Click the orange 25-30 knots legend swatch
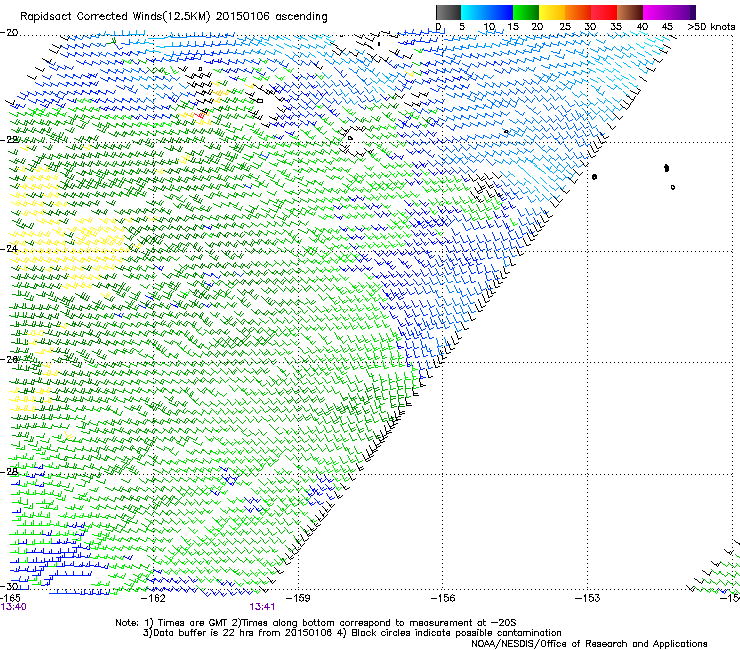This screenshot has height=650, width=740. 578,12
